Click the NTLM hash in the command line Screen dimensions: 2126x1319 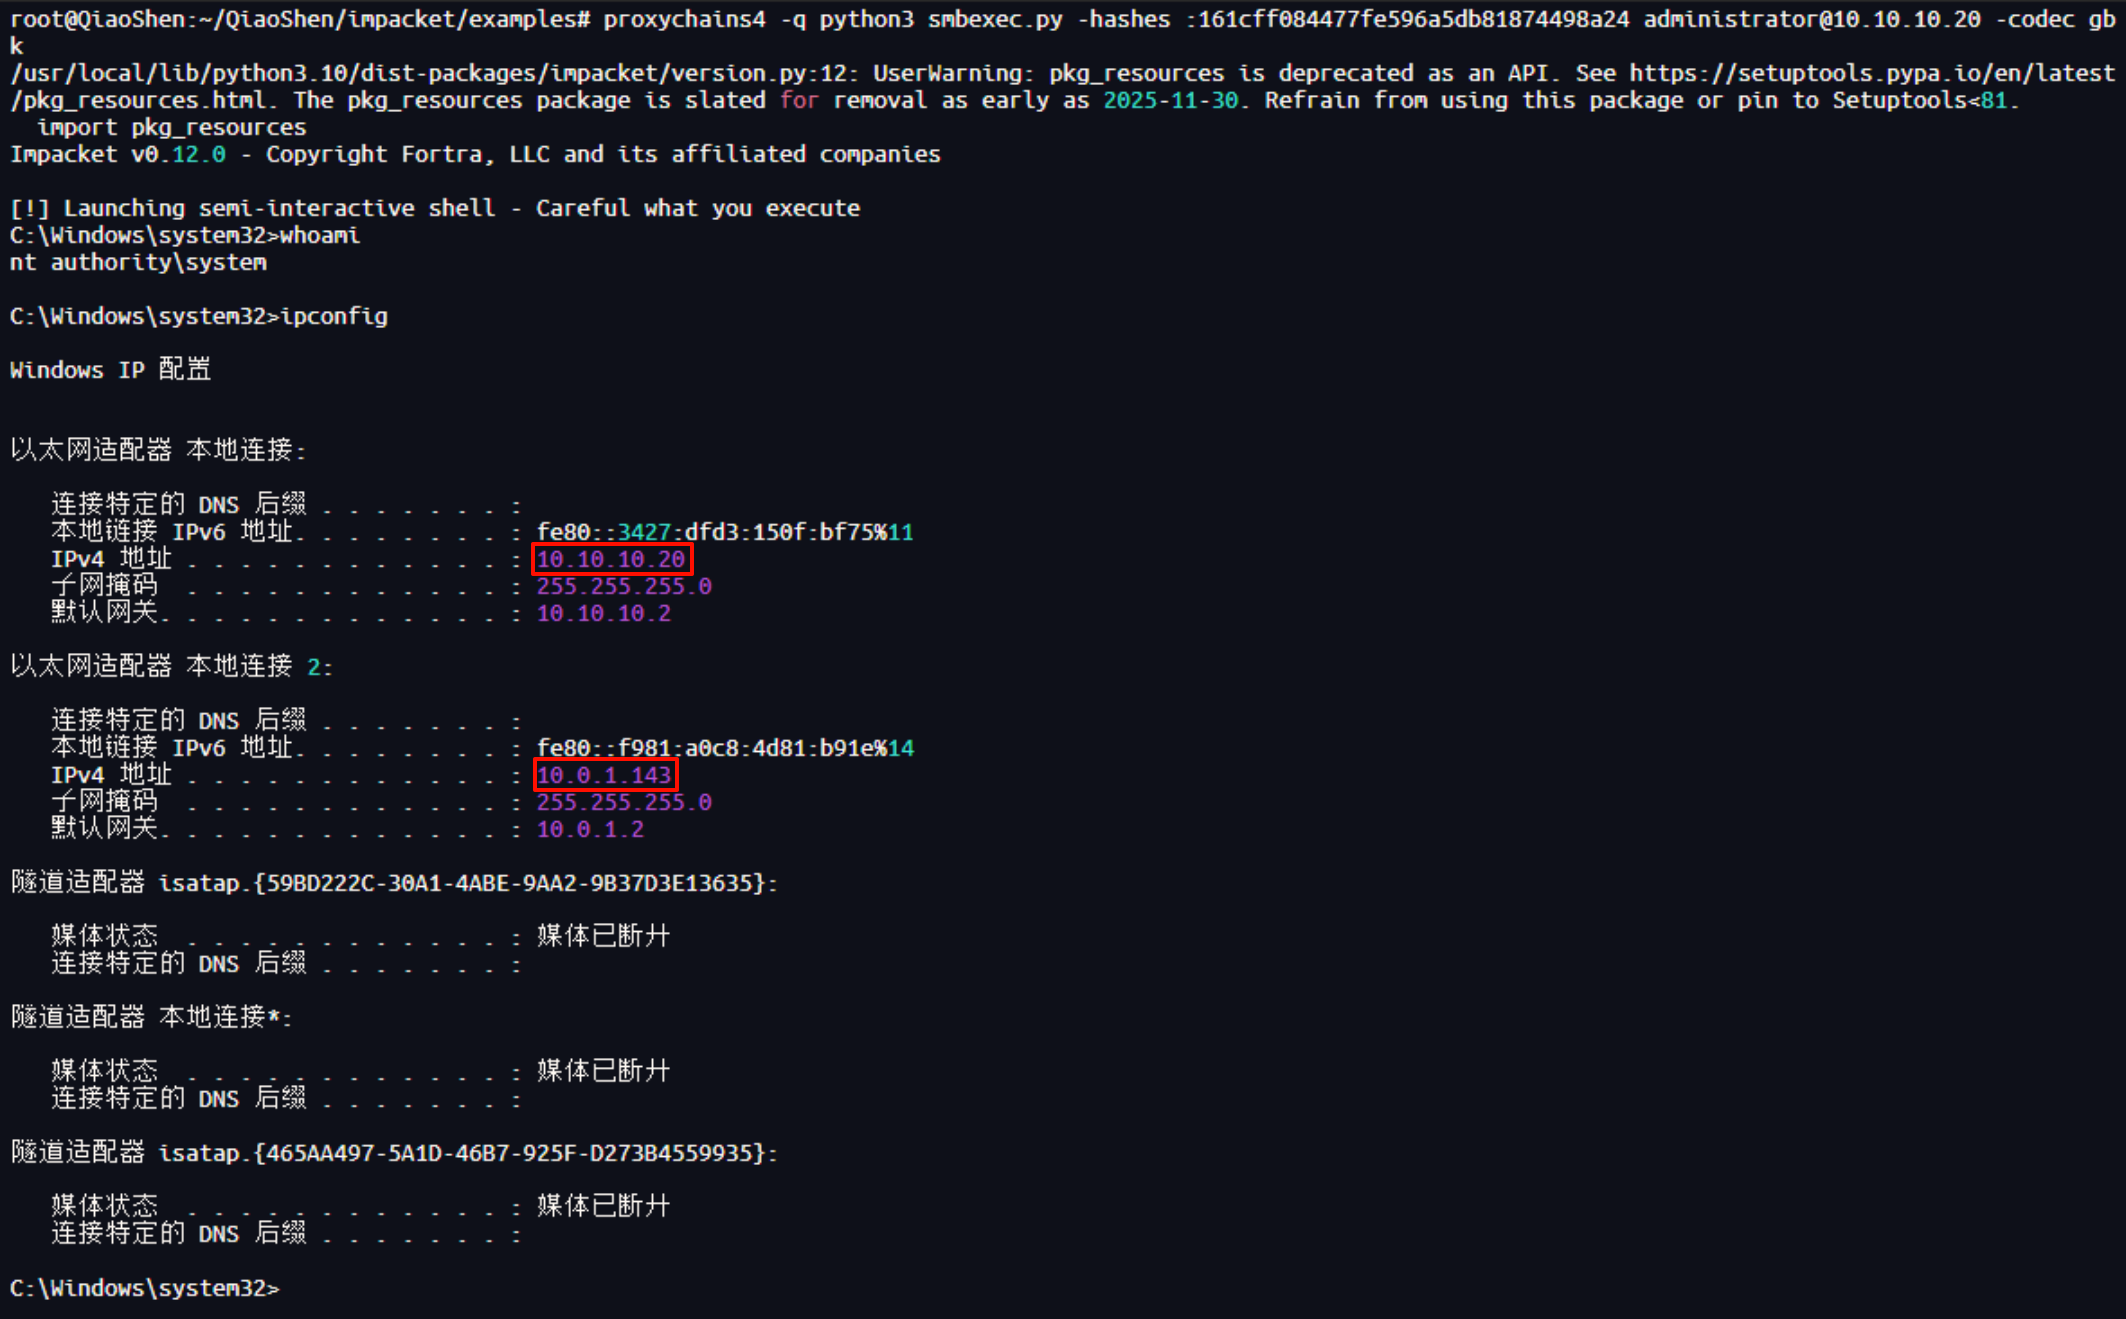1412,19
